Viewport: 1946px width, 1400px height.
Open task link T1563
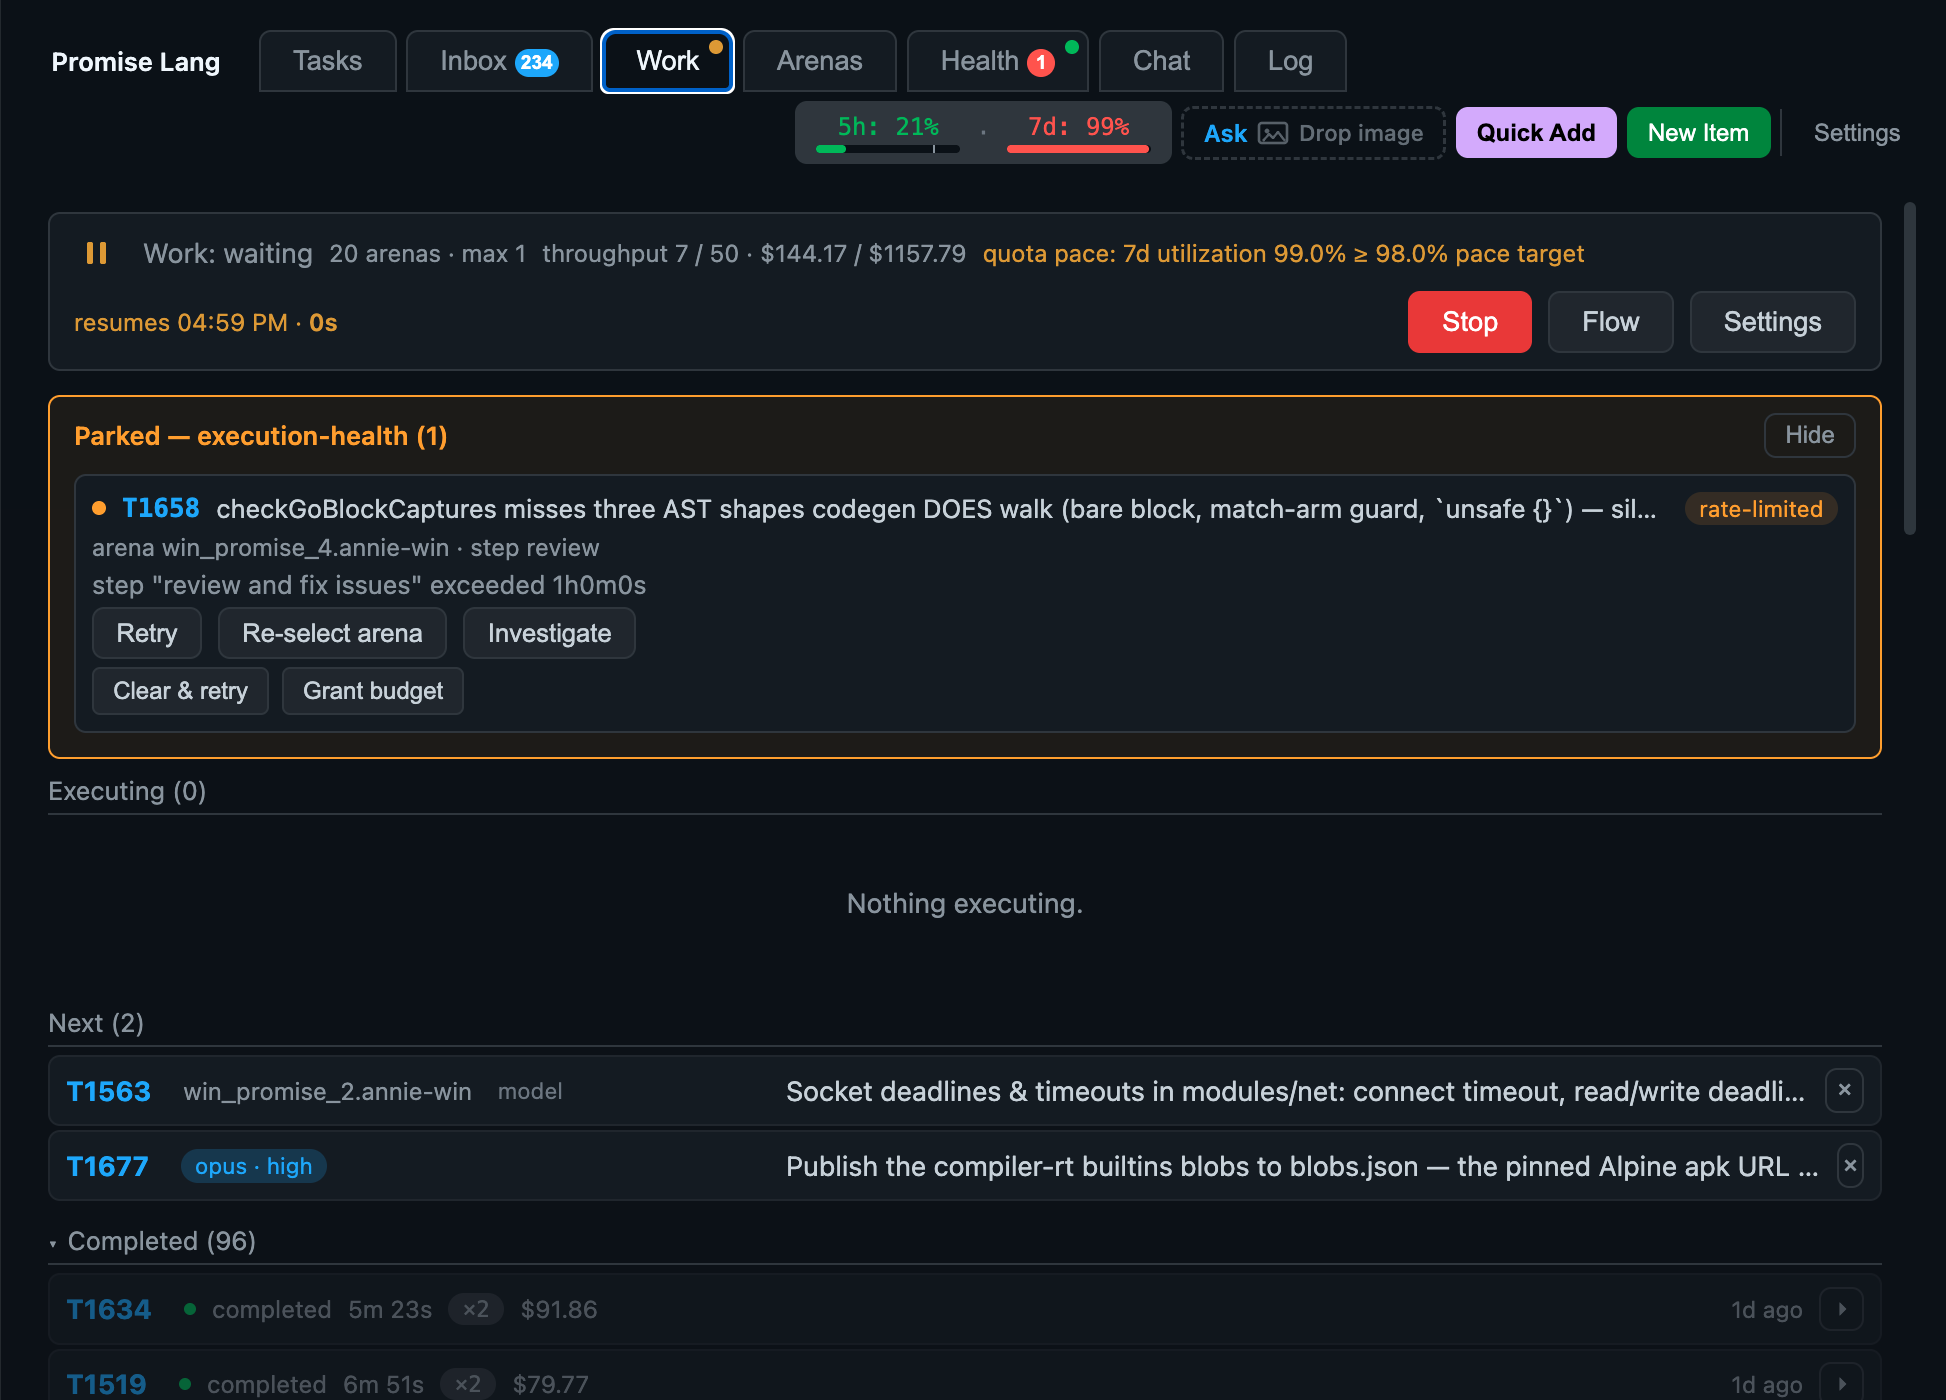(108, 1091)
